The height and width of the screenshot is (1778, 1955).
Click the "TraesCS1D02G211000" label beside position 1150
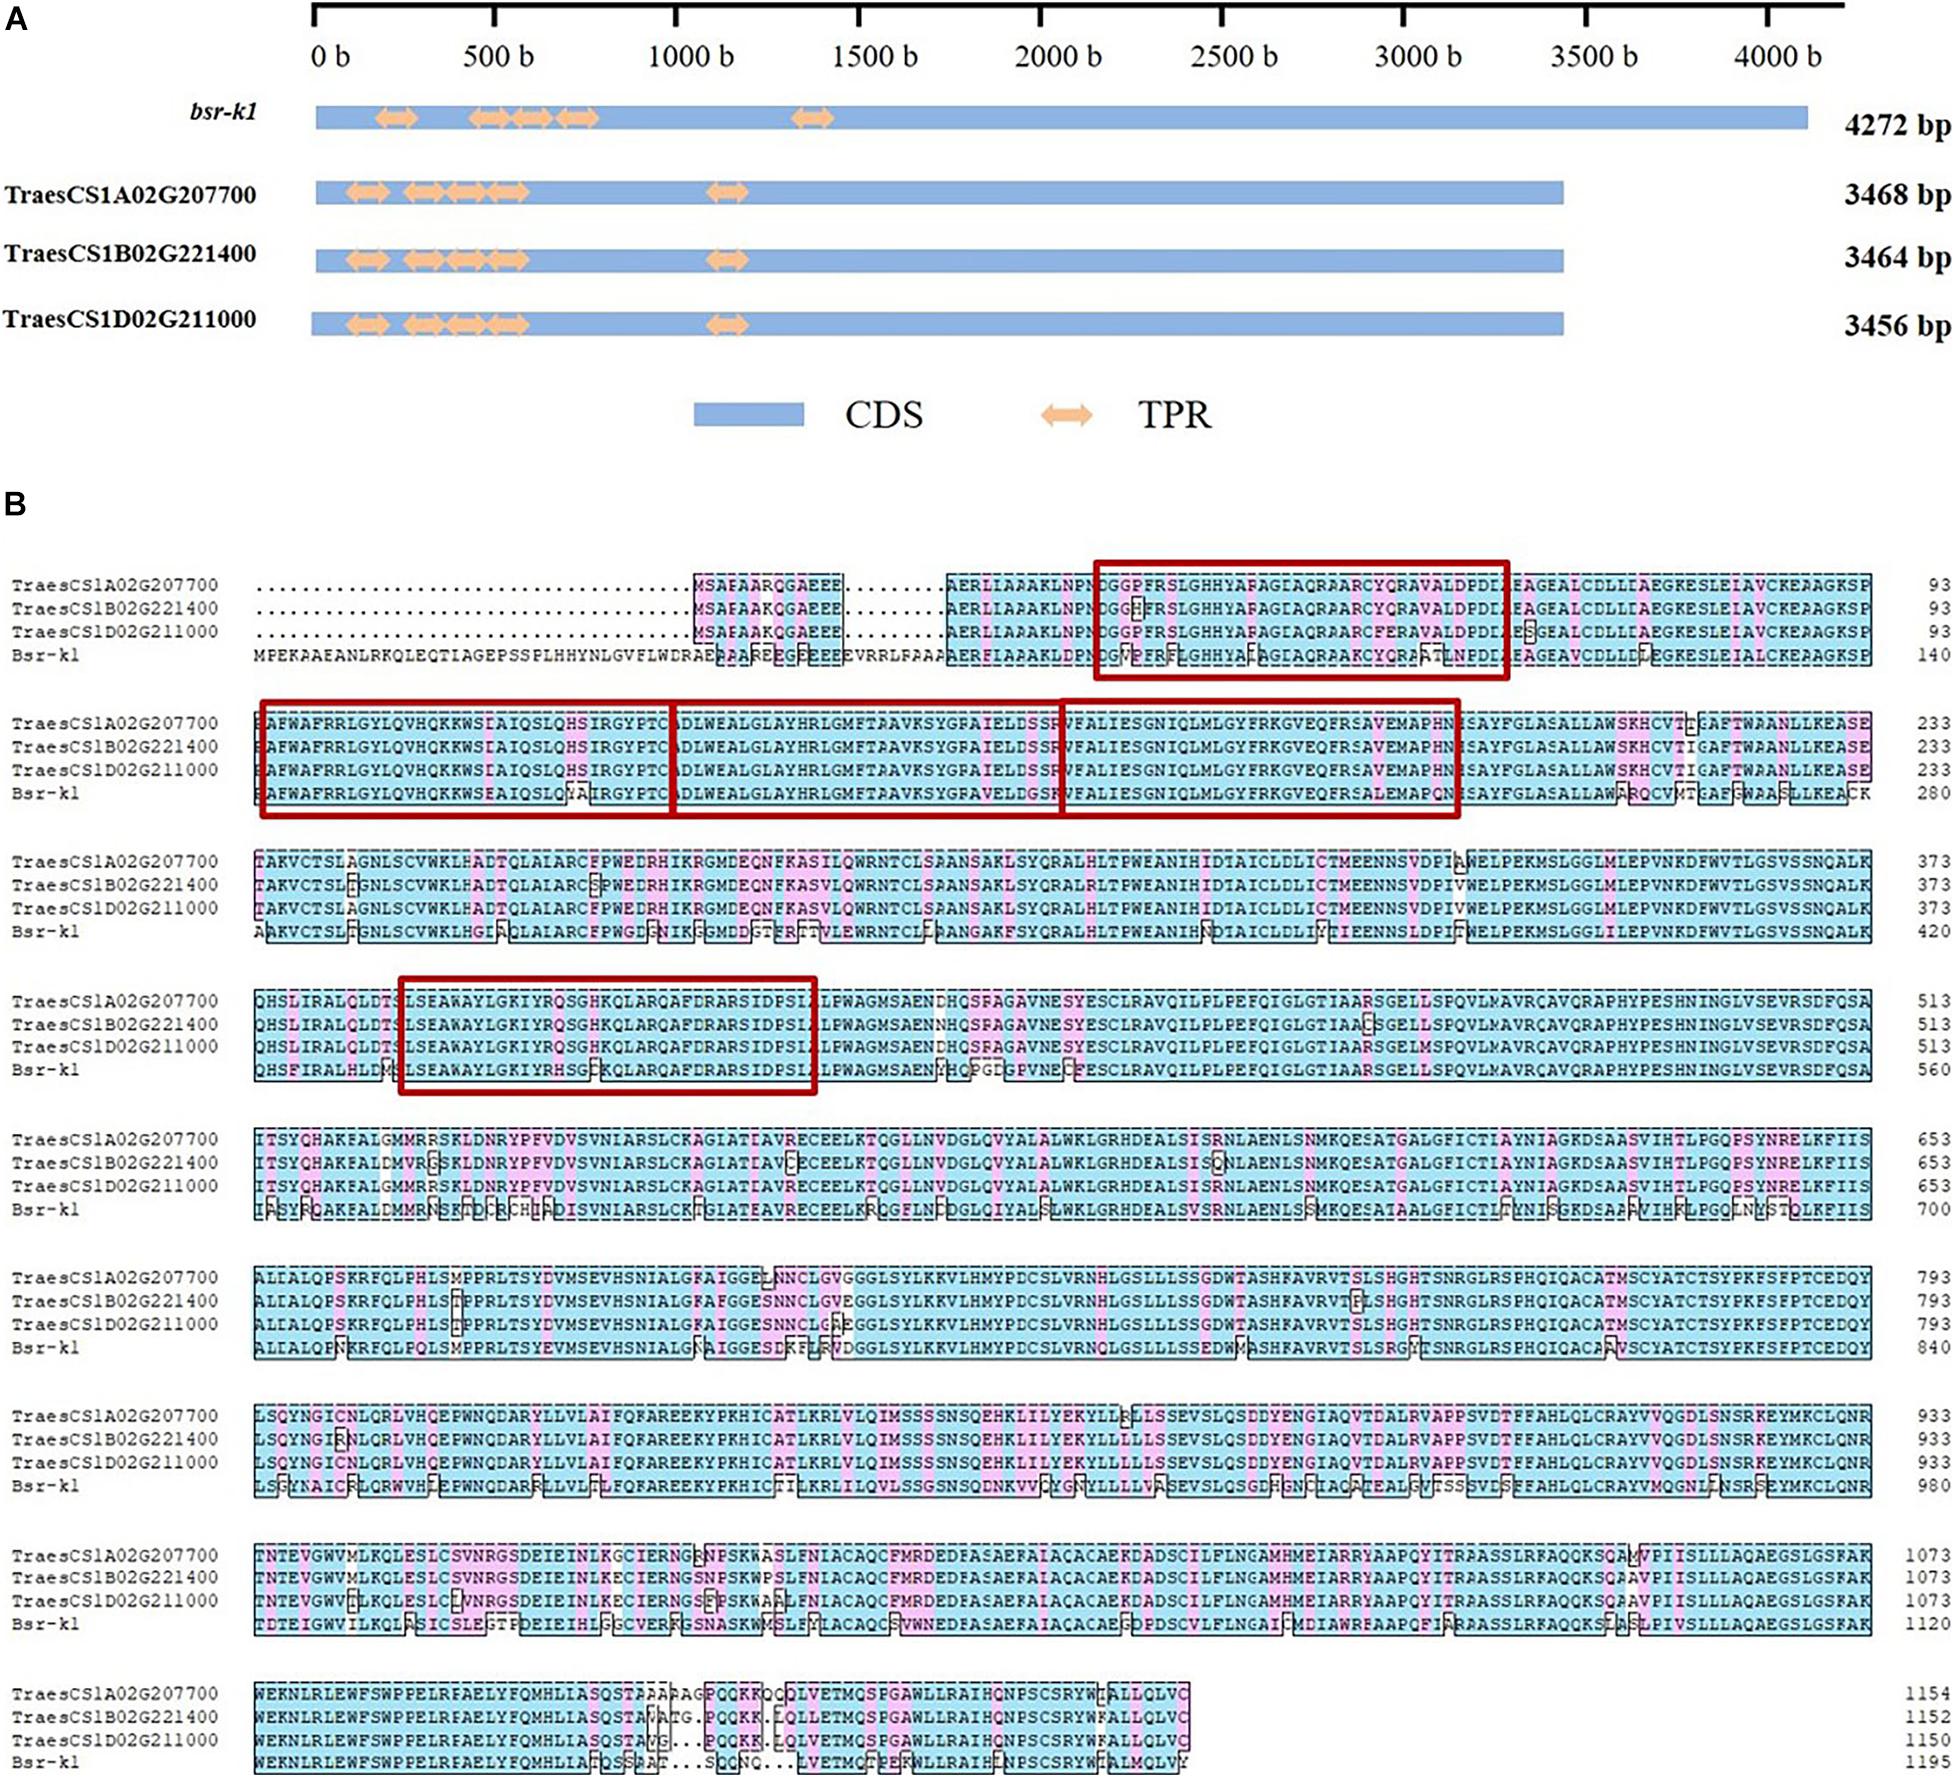(115, 1740)
